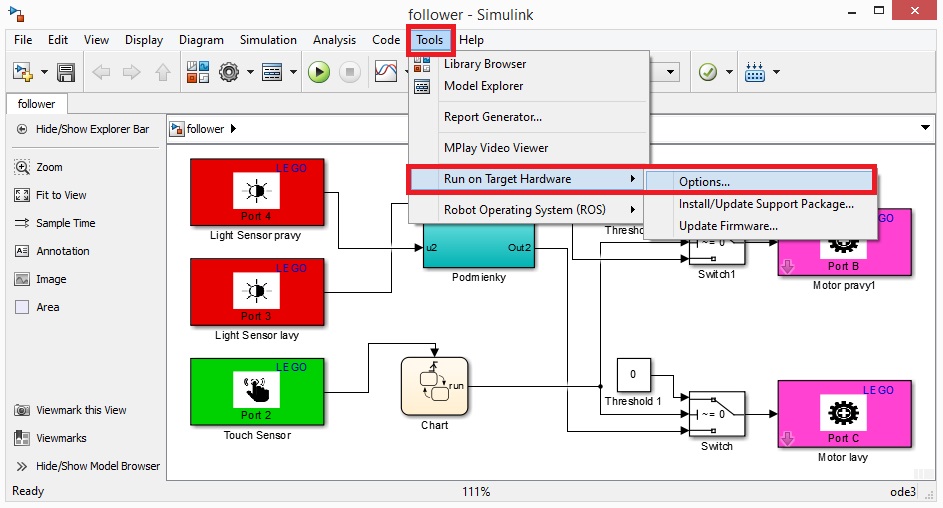Toggle Hide/Show Model Browser

88,466
